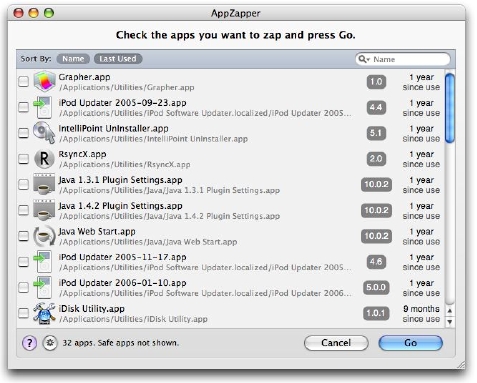Check the Java Web Start.app checkbox

tap(23, 236)
